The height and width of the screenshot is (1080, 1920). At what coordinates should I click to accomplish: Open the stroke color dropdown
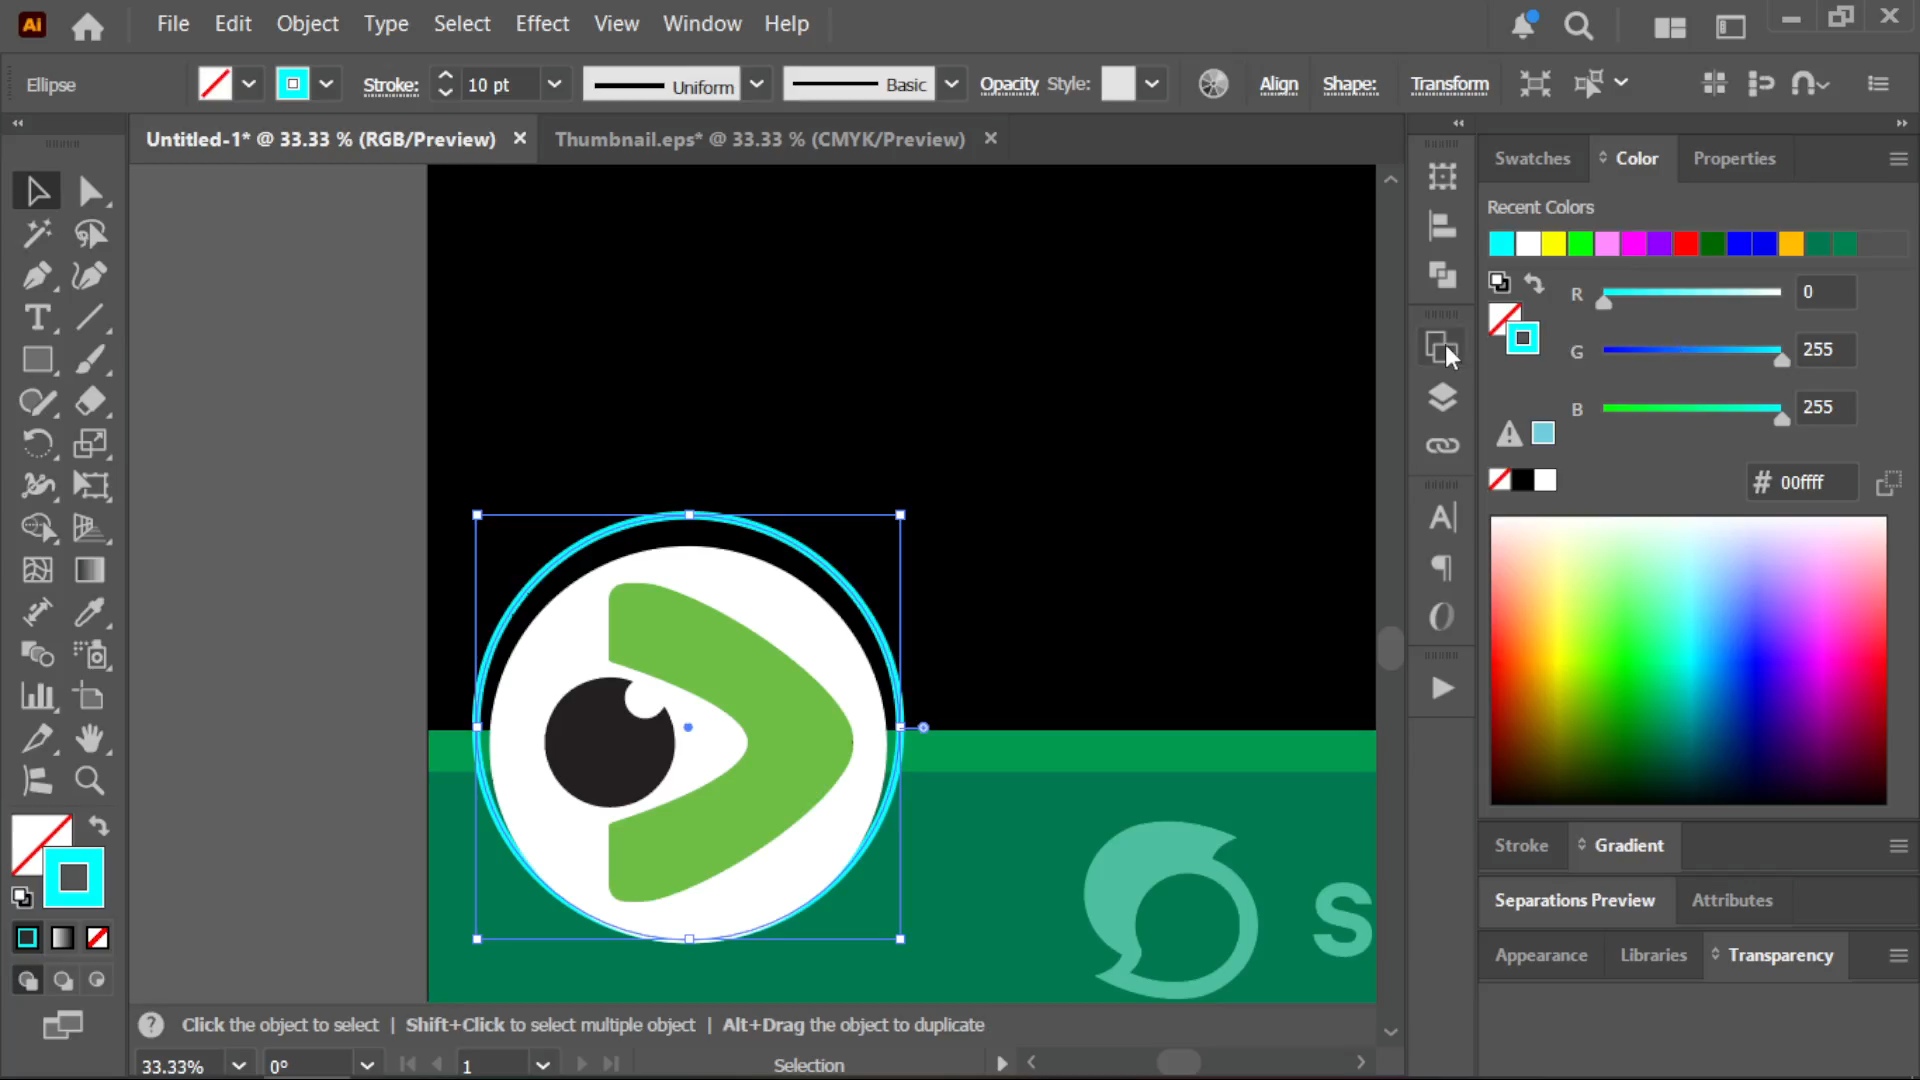pyautogui.click(x=326, y=84)
